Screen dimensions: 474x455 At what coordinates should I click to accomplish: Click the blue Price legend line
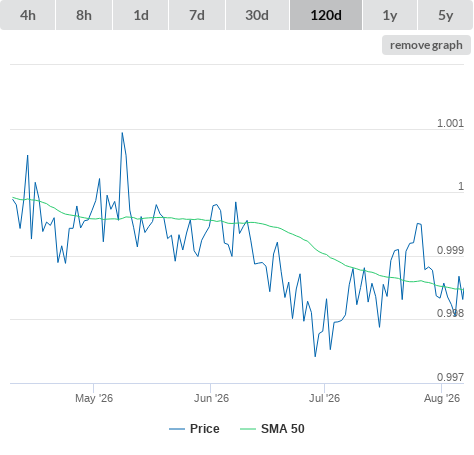177,429
